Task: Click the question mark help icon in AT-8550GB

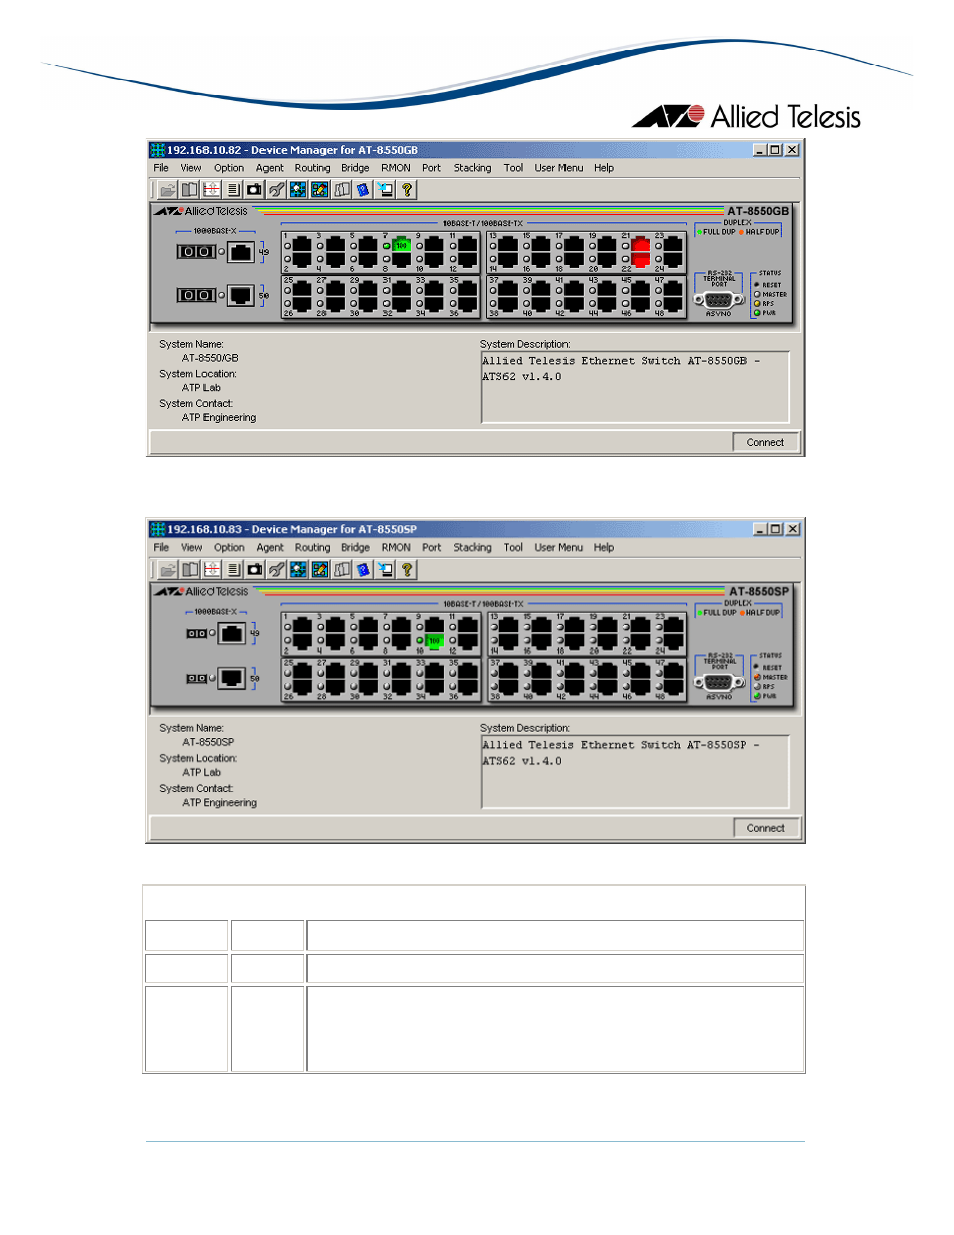Action: tap(407, 189)
